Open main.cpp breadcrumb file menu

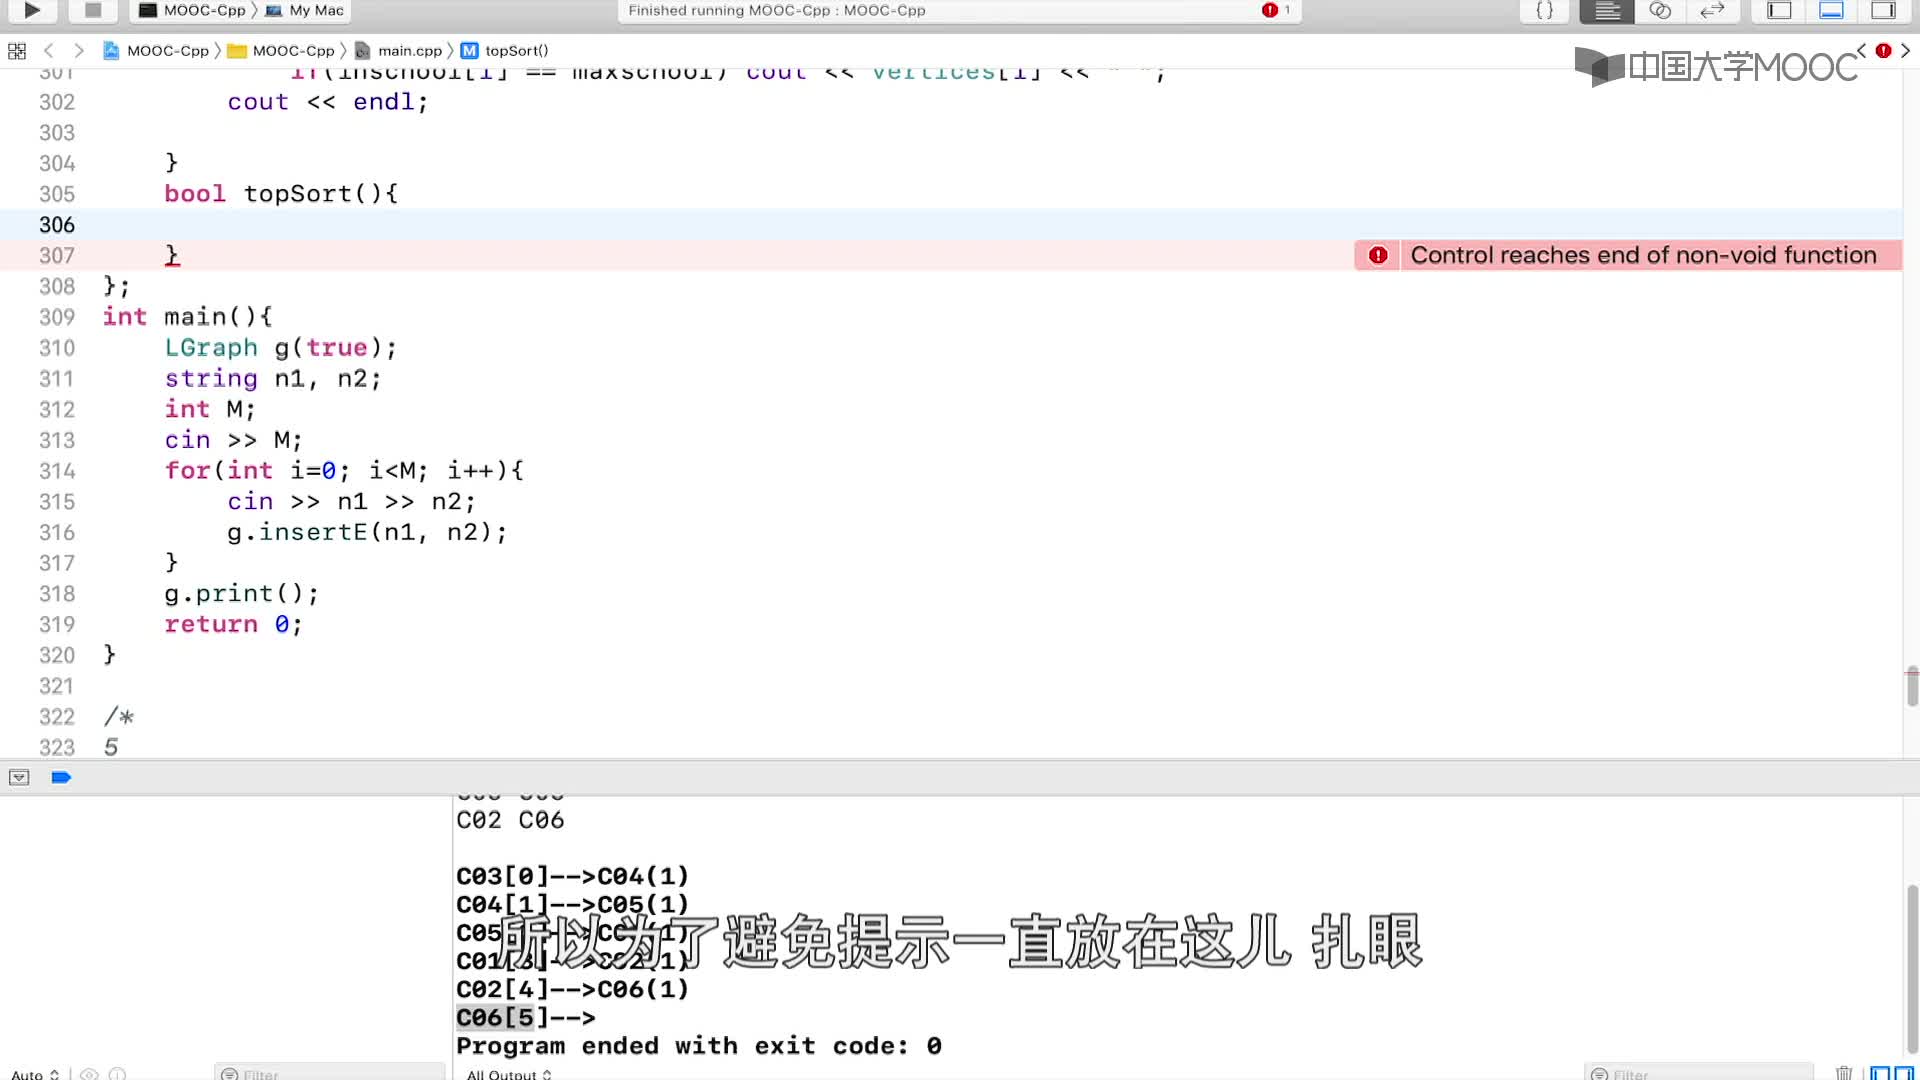coord(399,50)
